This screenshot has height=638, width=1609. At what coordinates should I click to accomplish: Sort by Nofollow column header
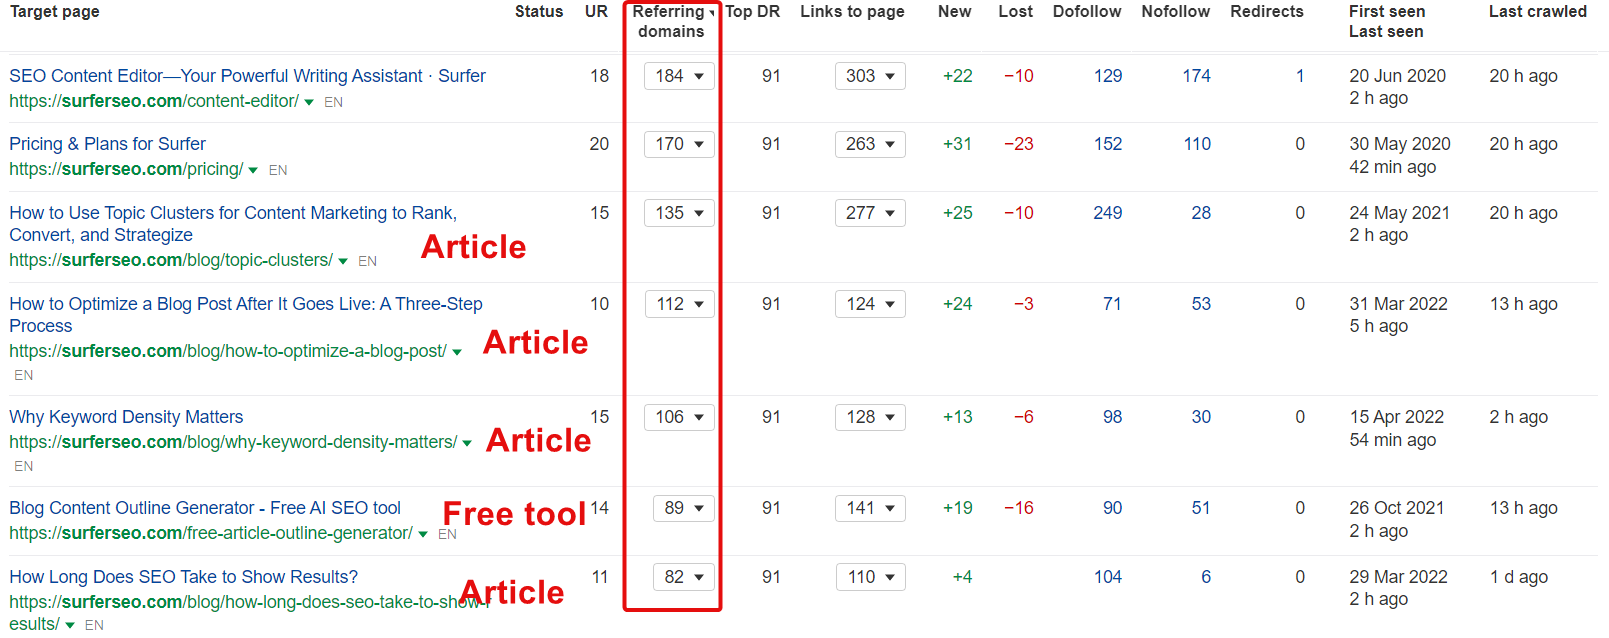(1176, 12)
